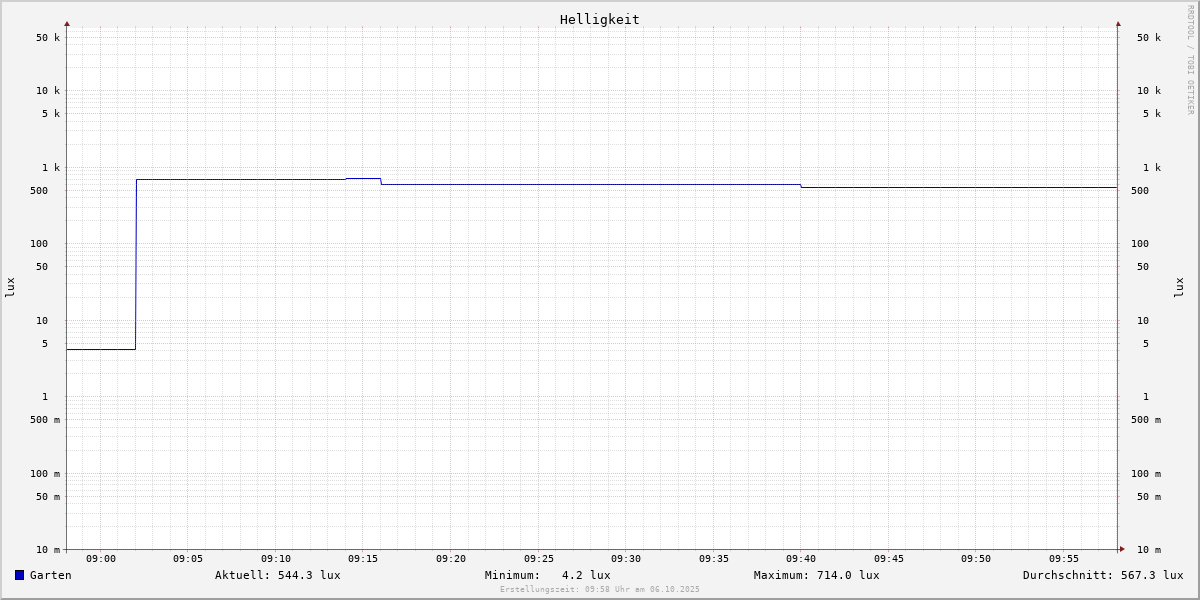1200x600 pixels.
Task: Click the 09:55 time axis label
Action: click(1064, 559)
